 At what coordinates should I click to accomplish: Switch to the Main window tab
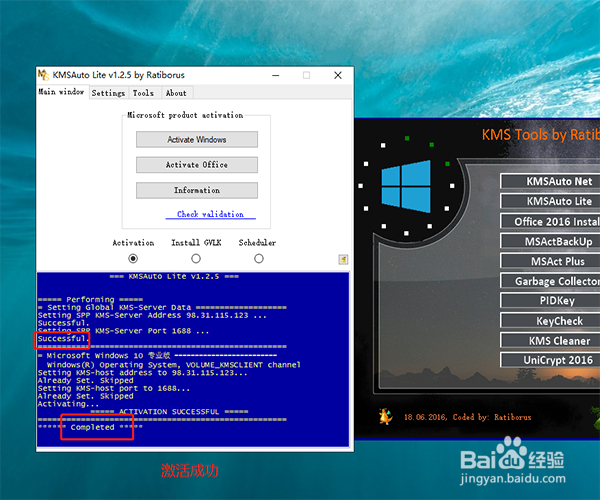coord(61,92)
